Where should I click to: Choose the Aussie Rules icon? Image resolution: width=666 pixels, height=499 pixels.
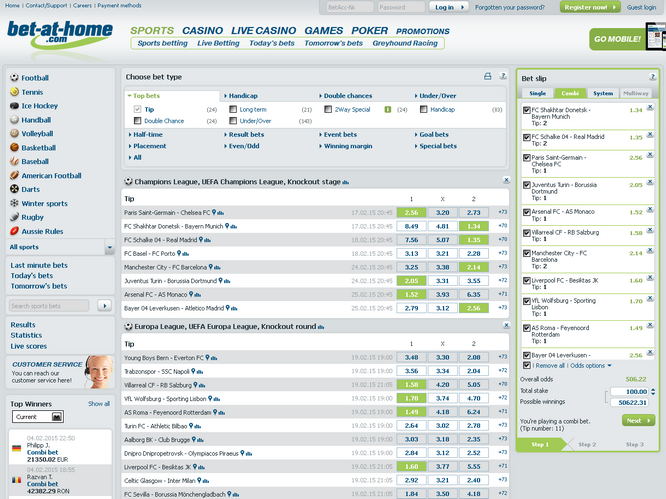point(14,231)
